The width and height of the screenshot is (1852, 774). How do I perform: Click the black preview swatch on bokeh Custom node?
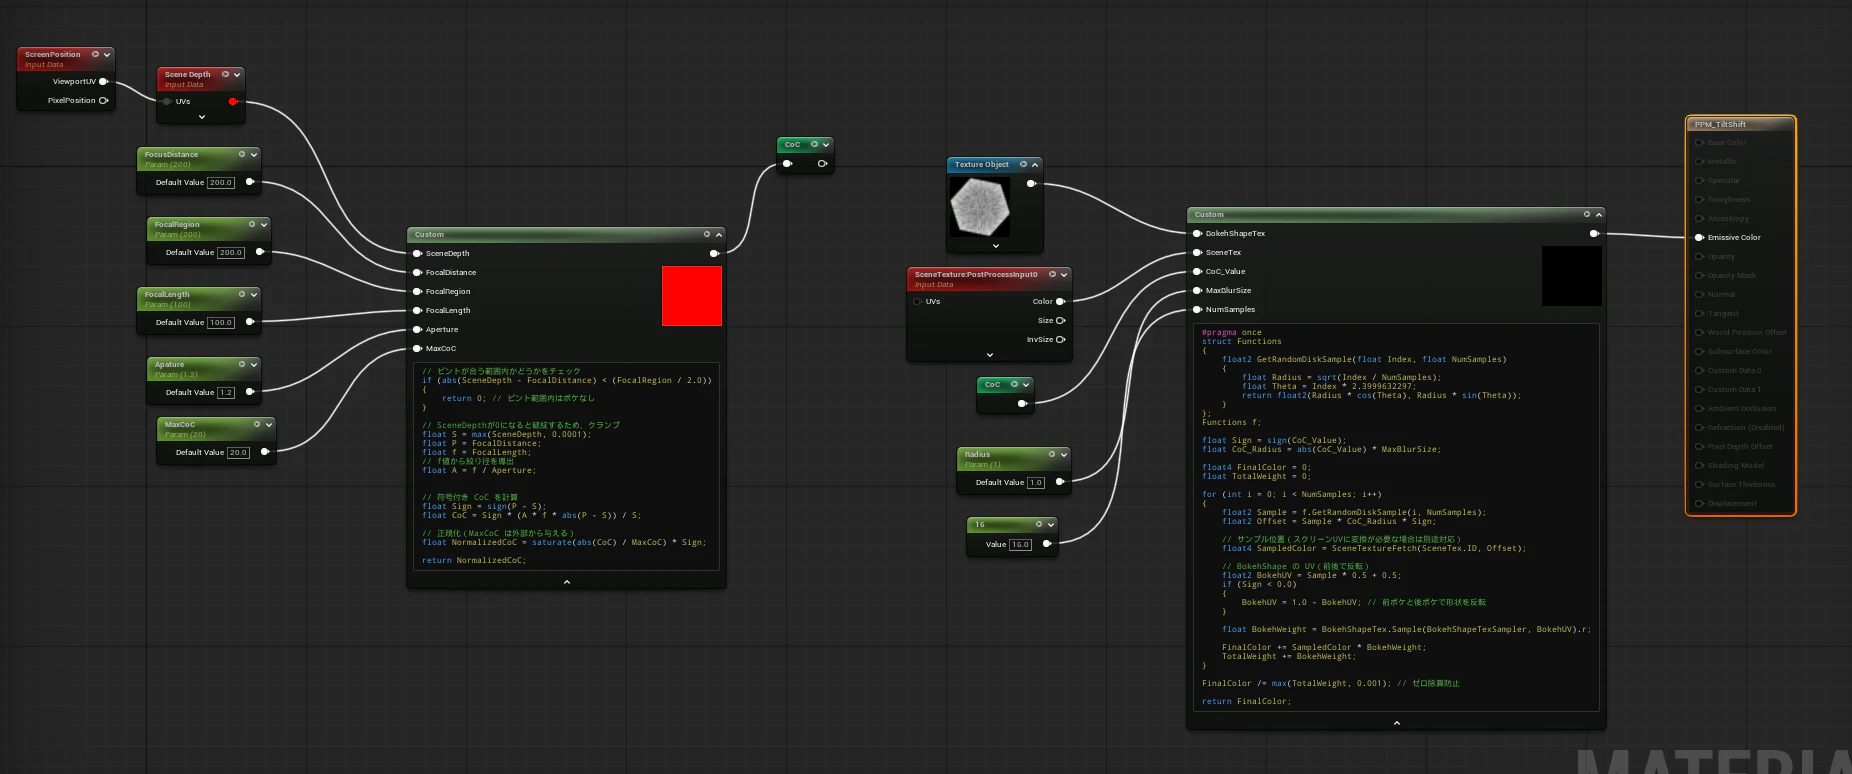1572,276
